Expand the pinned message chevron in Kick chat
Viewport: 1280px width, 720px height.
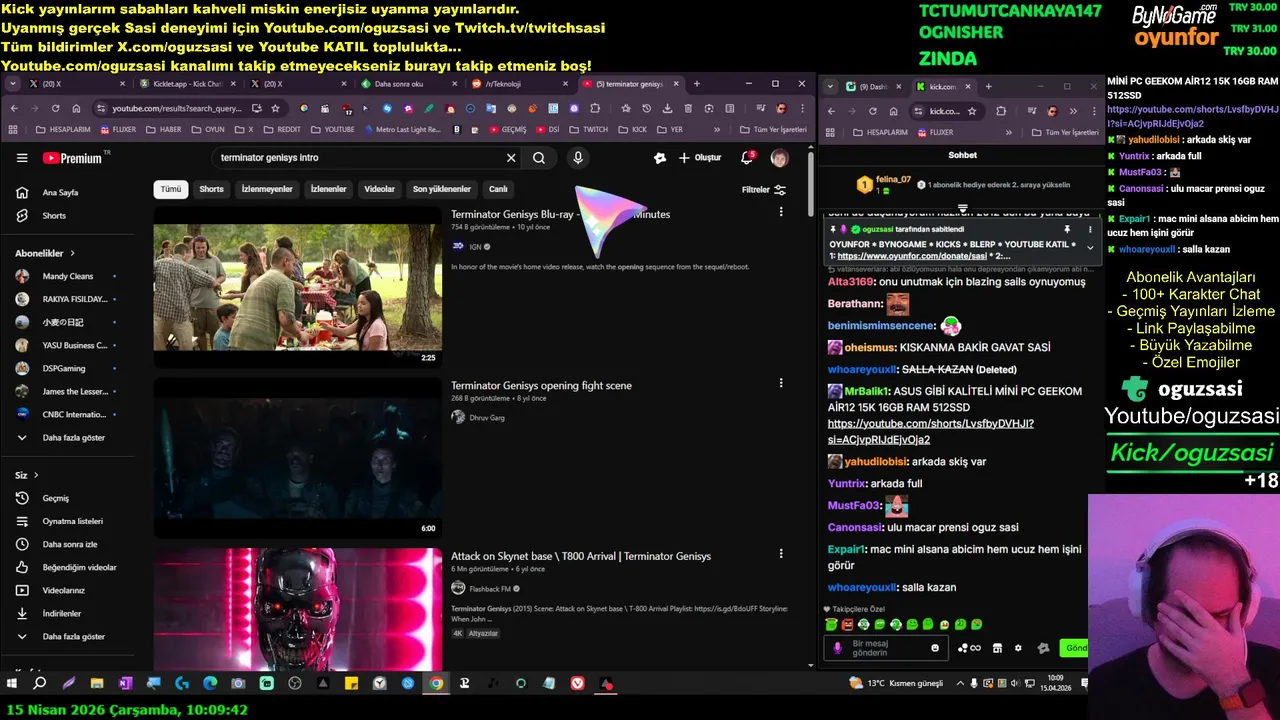pyautogui.click(x=1090, y=247)
